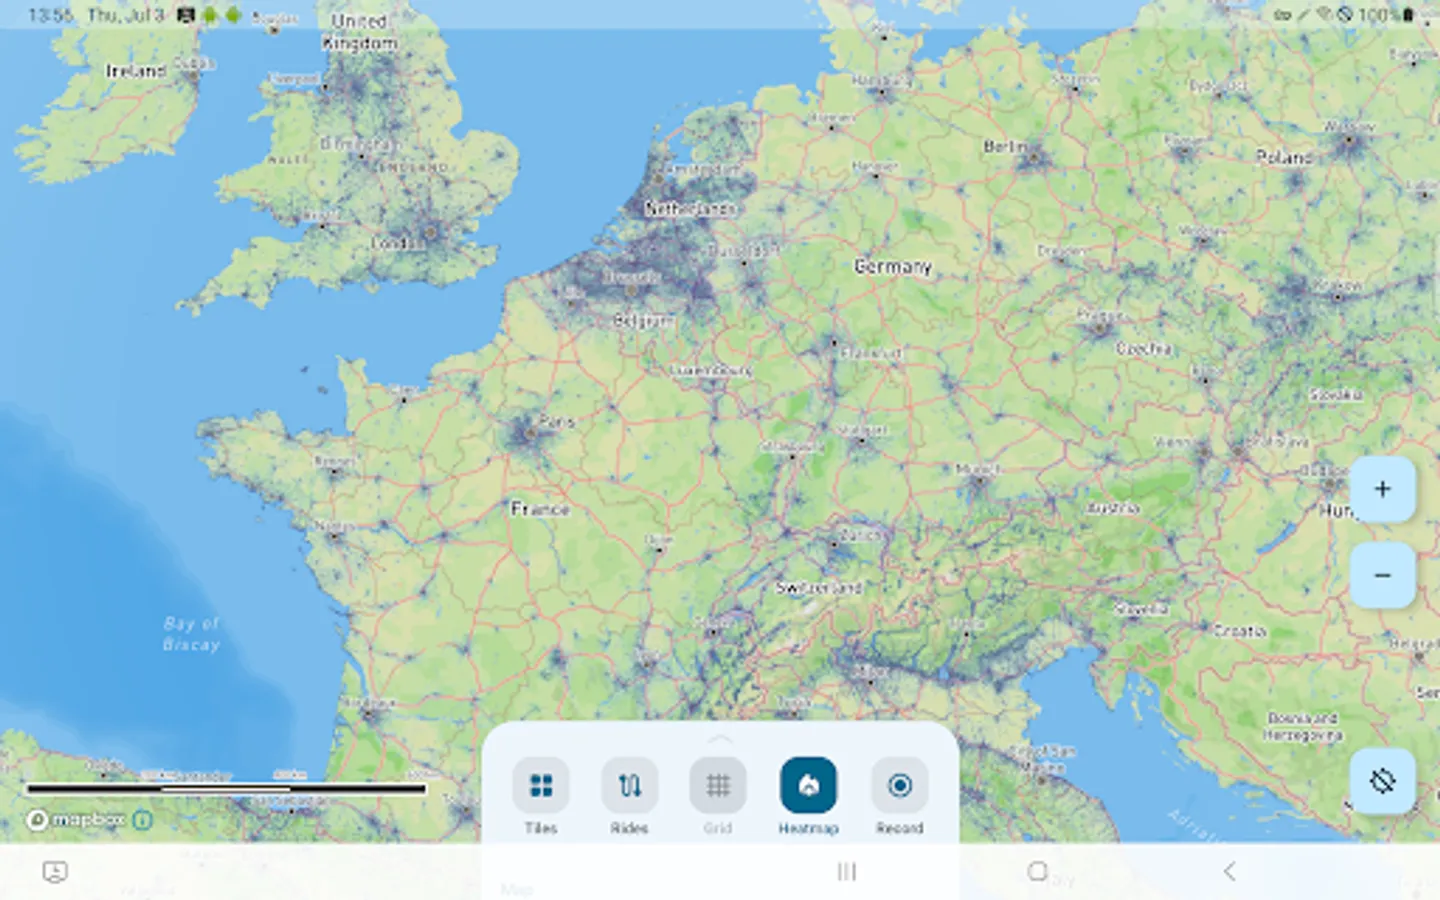Enable the Tiles overlay
The width and height of the screenshot is (1440, 900).
[541, 786]
